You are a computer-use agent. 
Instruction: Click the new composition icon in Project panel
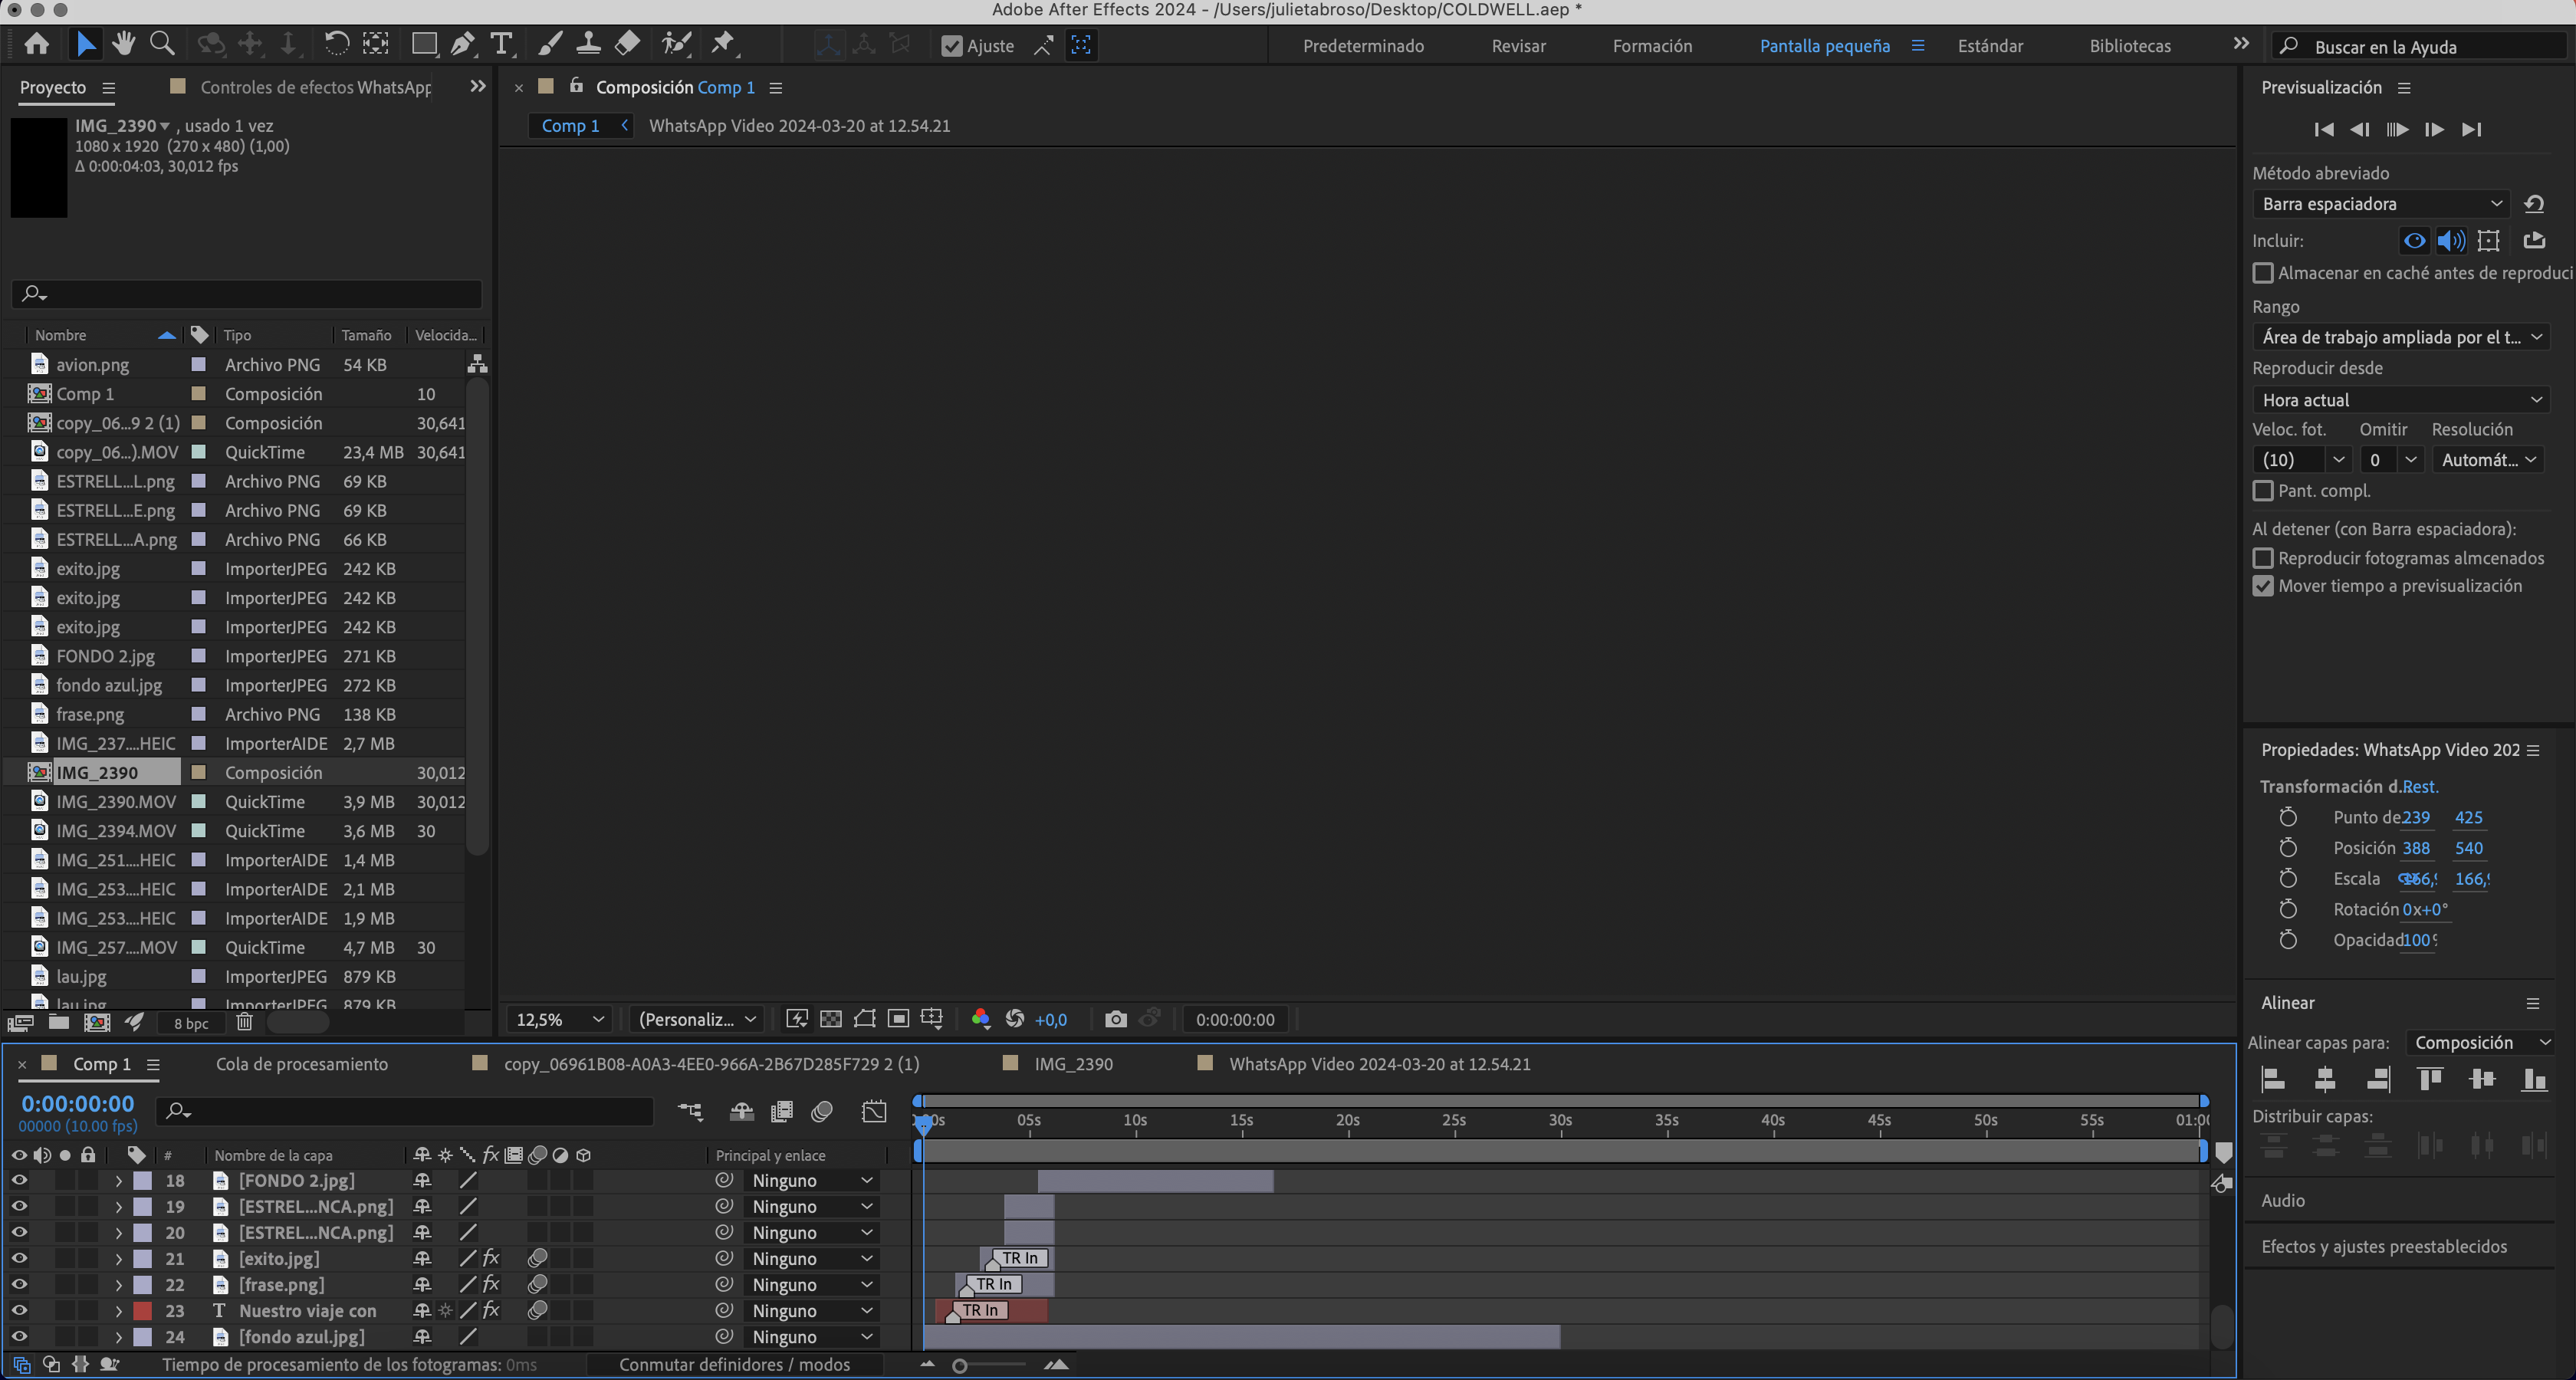[x=97, y=1022]
